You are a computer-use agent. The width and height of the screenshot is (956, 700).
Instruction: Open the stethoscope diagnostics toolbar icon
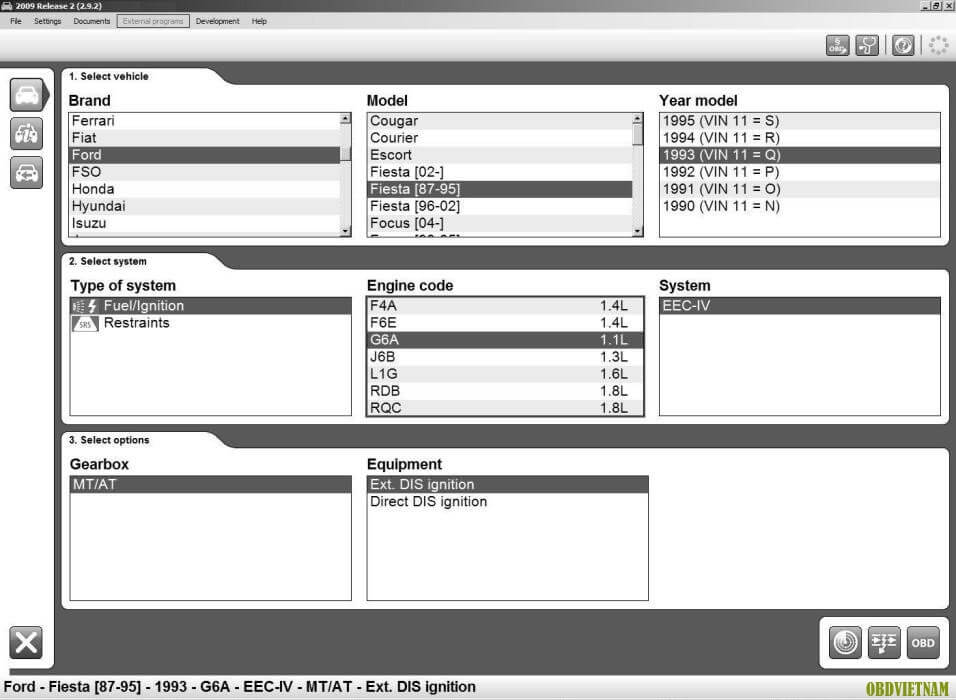[x=867, y=45]
